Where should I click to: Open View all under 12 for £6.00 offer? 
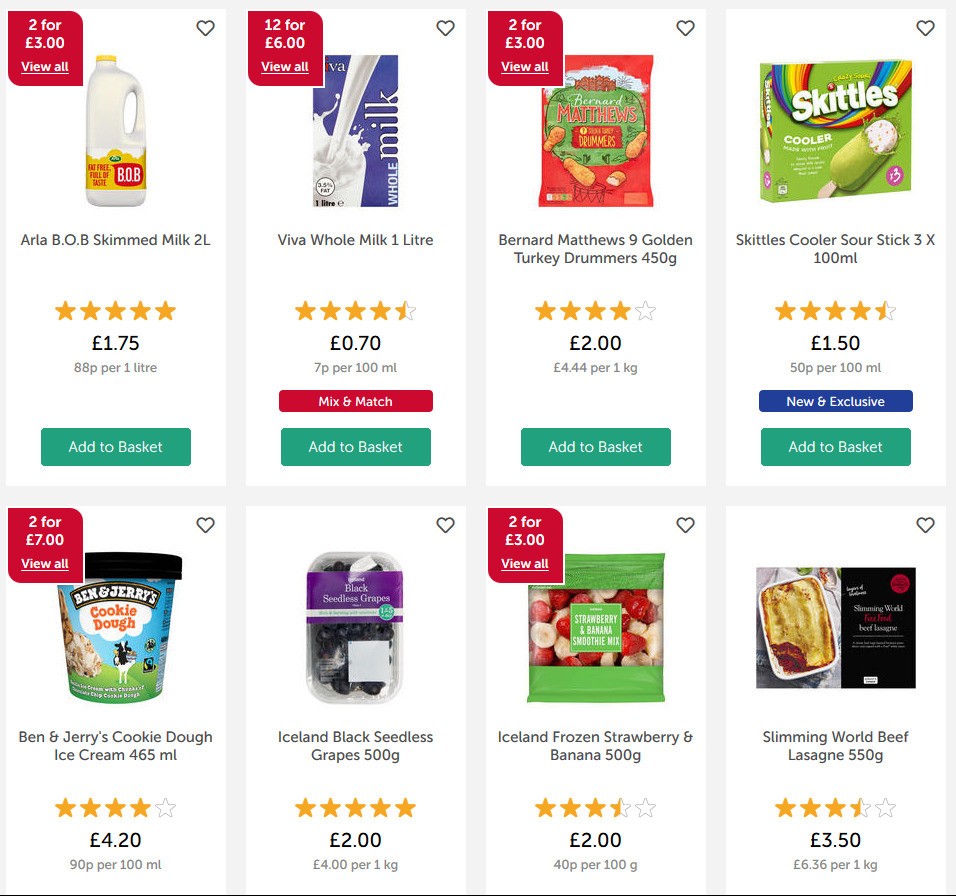[284, 67]
